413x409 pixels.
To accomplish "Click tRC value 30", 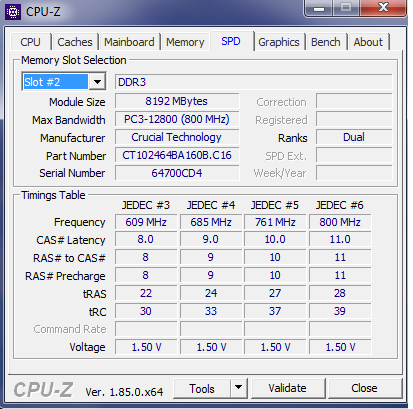I will 146,311.
